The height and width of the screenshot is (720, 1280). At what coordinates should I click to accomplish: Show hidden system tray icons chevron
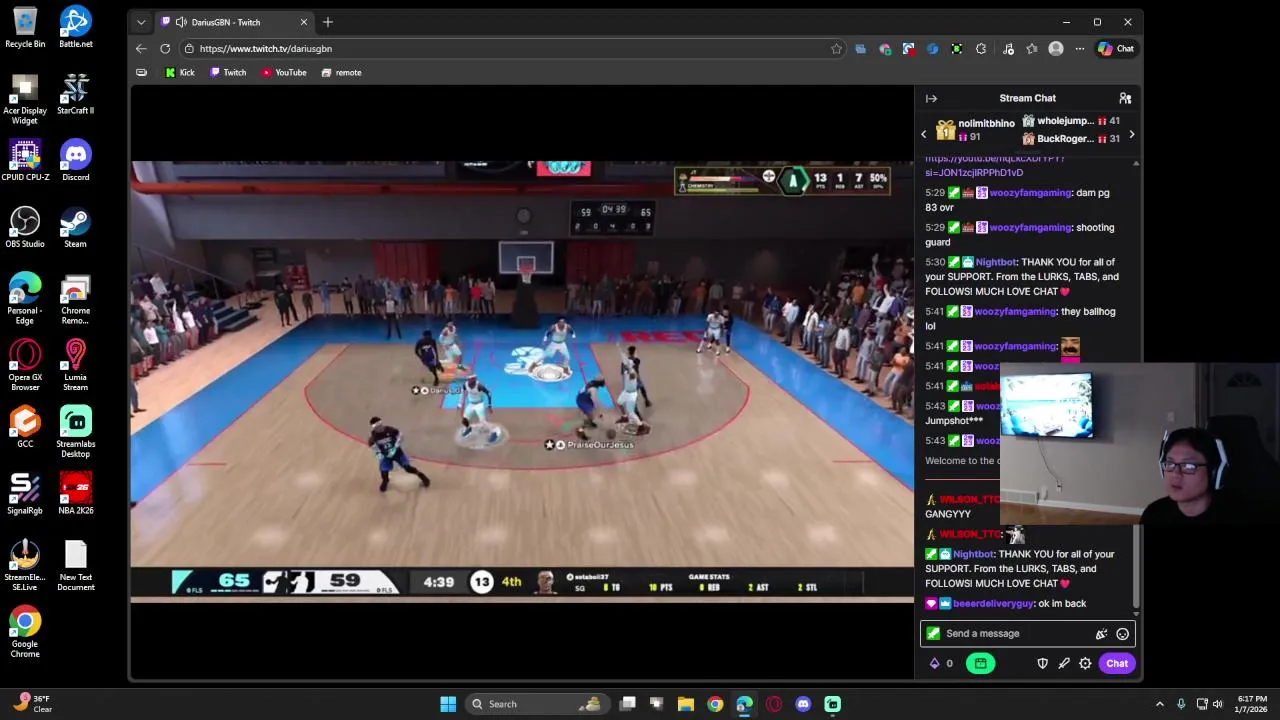click(1159, 704)
